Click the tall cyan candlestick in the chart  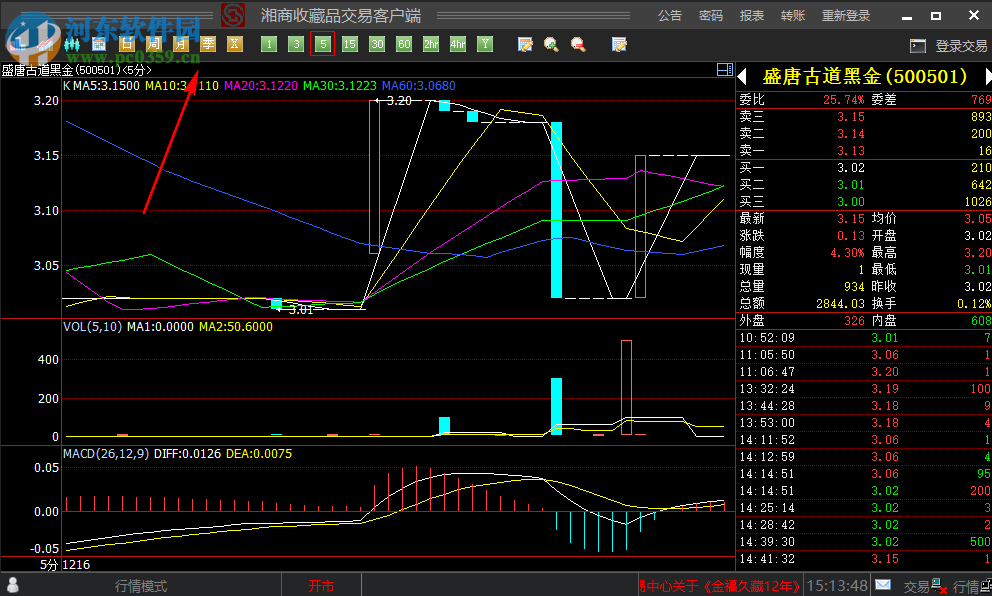pos(556,210)
